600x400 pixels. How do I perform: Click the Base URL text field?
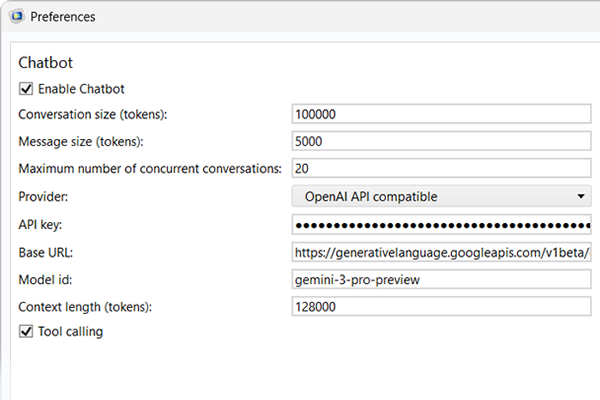pyautogui.click(x=442, y=252)
